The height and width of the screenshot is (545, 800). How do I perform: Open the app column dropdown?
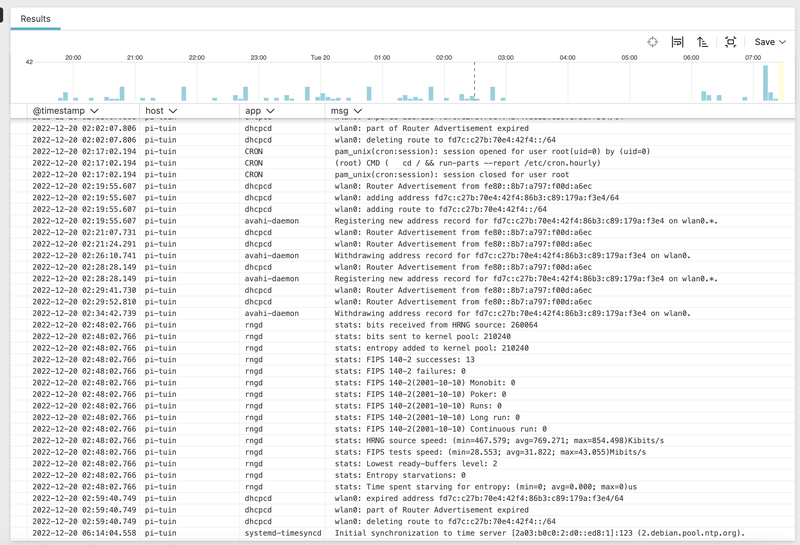pyautogui.click(x=270, y=111)
